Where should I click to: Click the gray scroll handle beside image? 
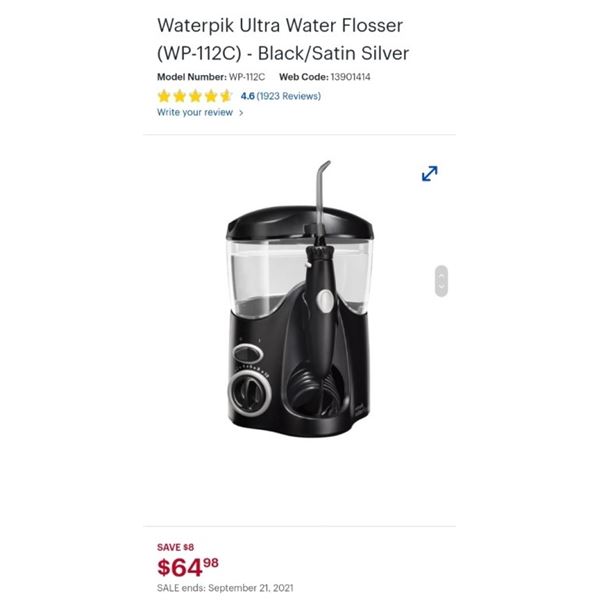pyautogui.click(x=441, y=281)
